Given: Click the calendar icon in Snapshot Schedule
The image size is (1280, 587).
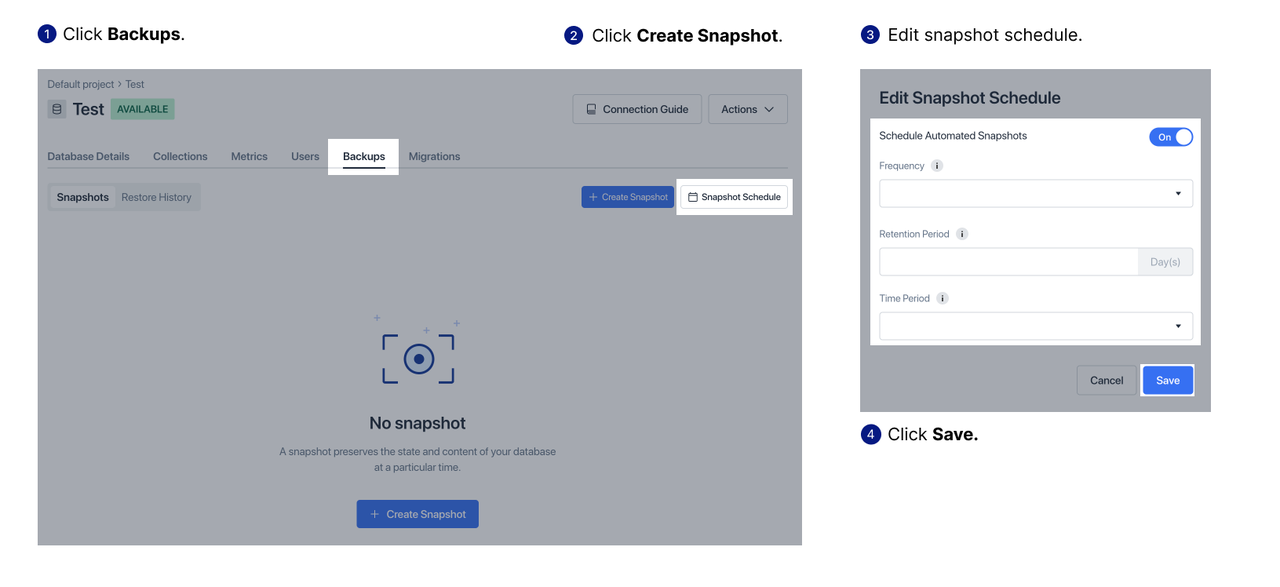Looking at the screenshot, I should [x=693, y=197].
